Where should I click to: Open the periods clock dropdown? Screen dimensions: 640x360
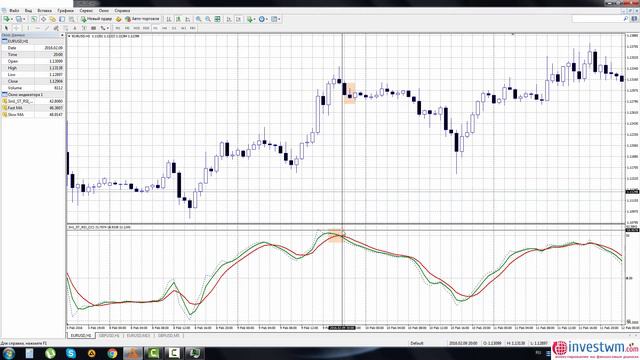pyautogui.click(x=263, y=19)
